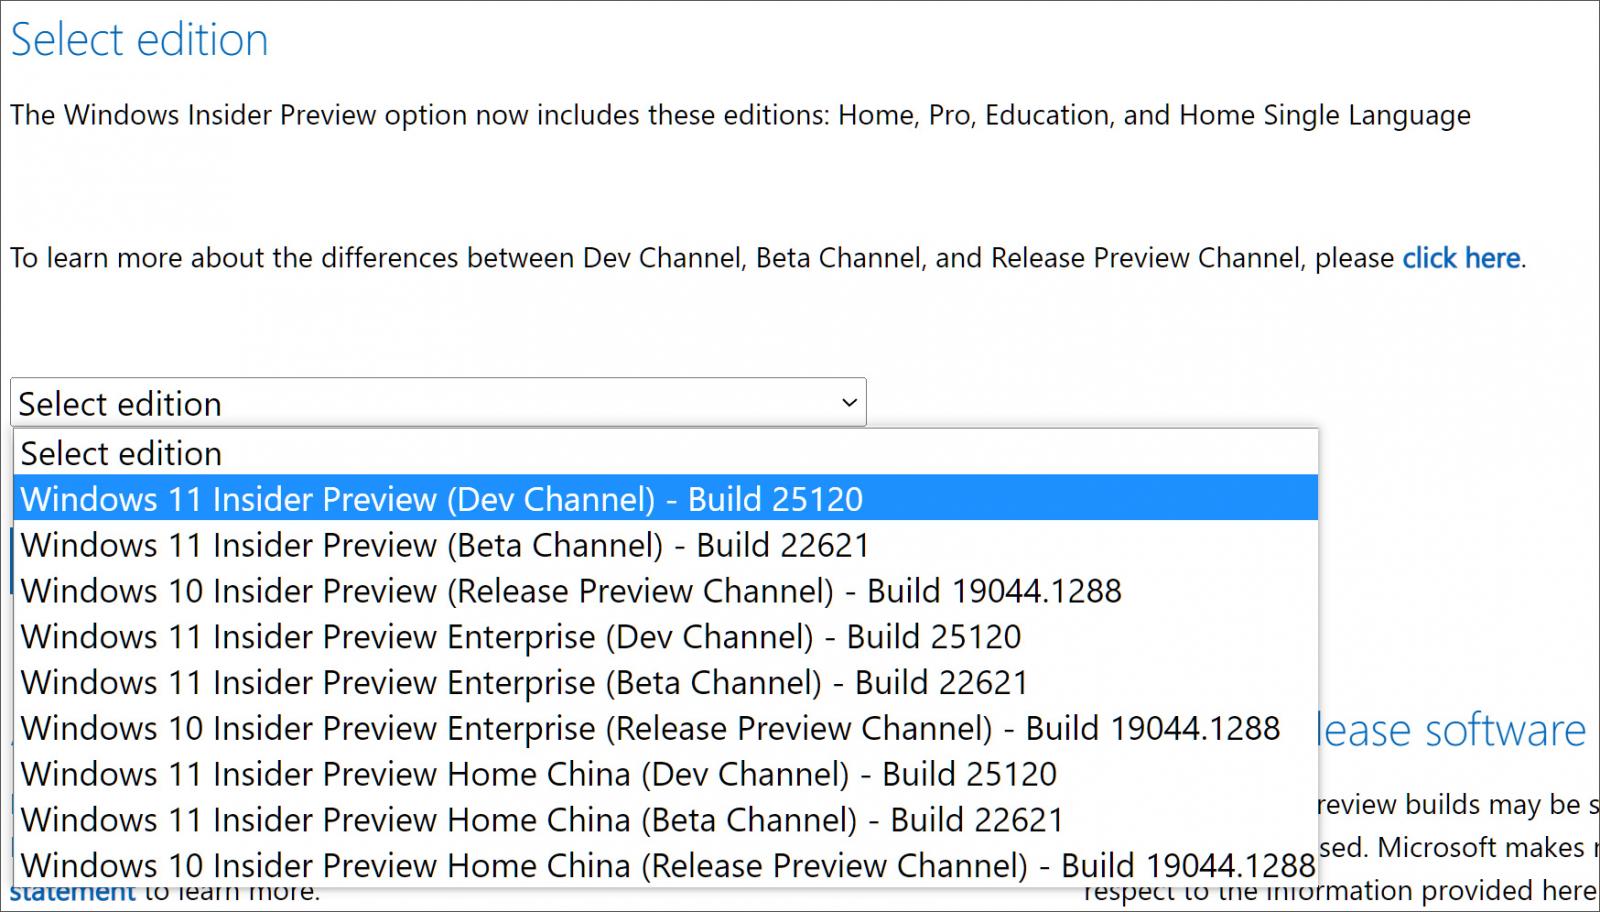Select Windows 10 Insider Preview Home China (Release Preview)
1600x912 pixels.
tap(666, 865)
